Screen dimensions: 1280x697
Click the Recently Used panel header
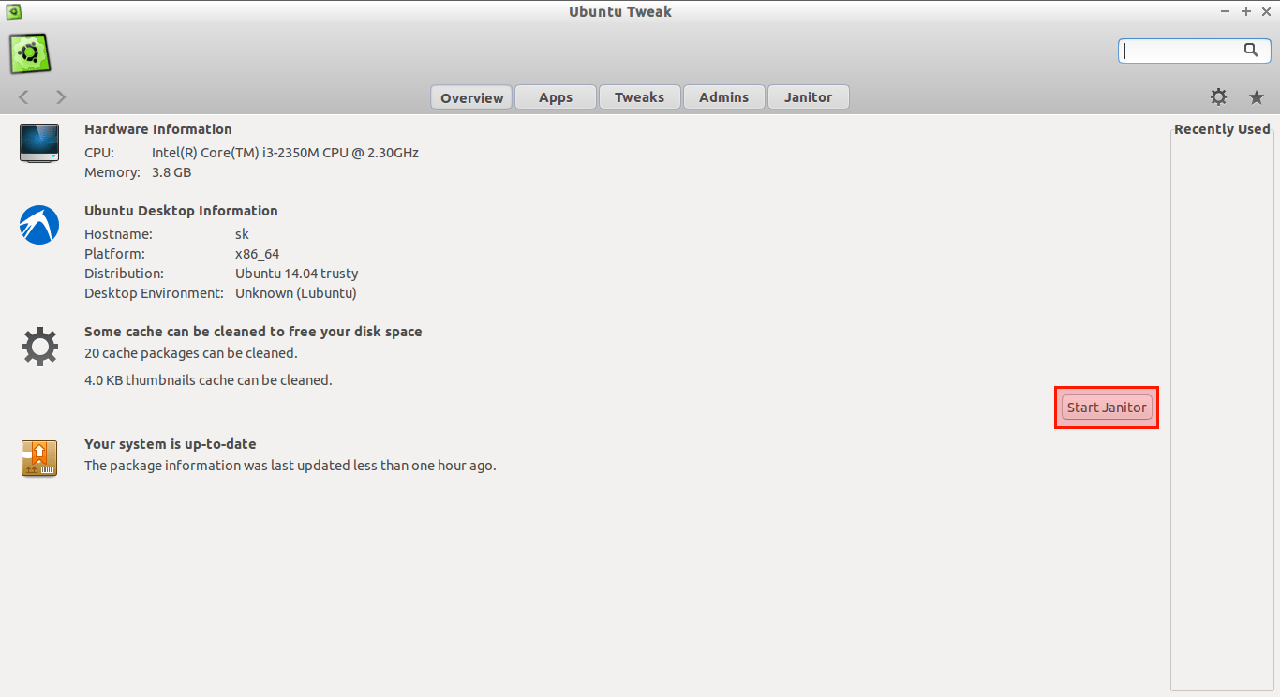tap(1221, 129)
